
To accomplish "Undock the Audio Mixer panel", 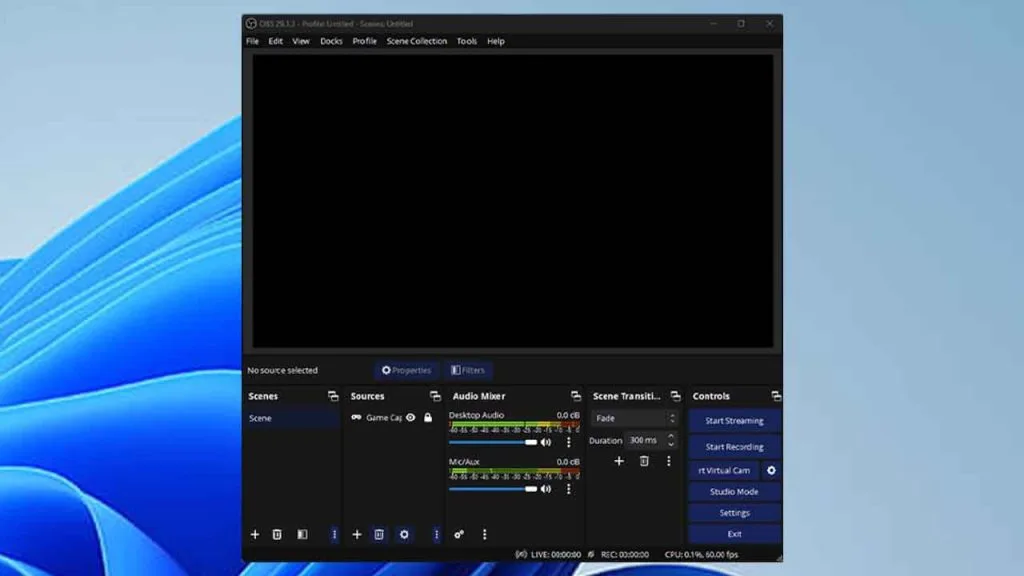I will pos(575,396).
